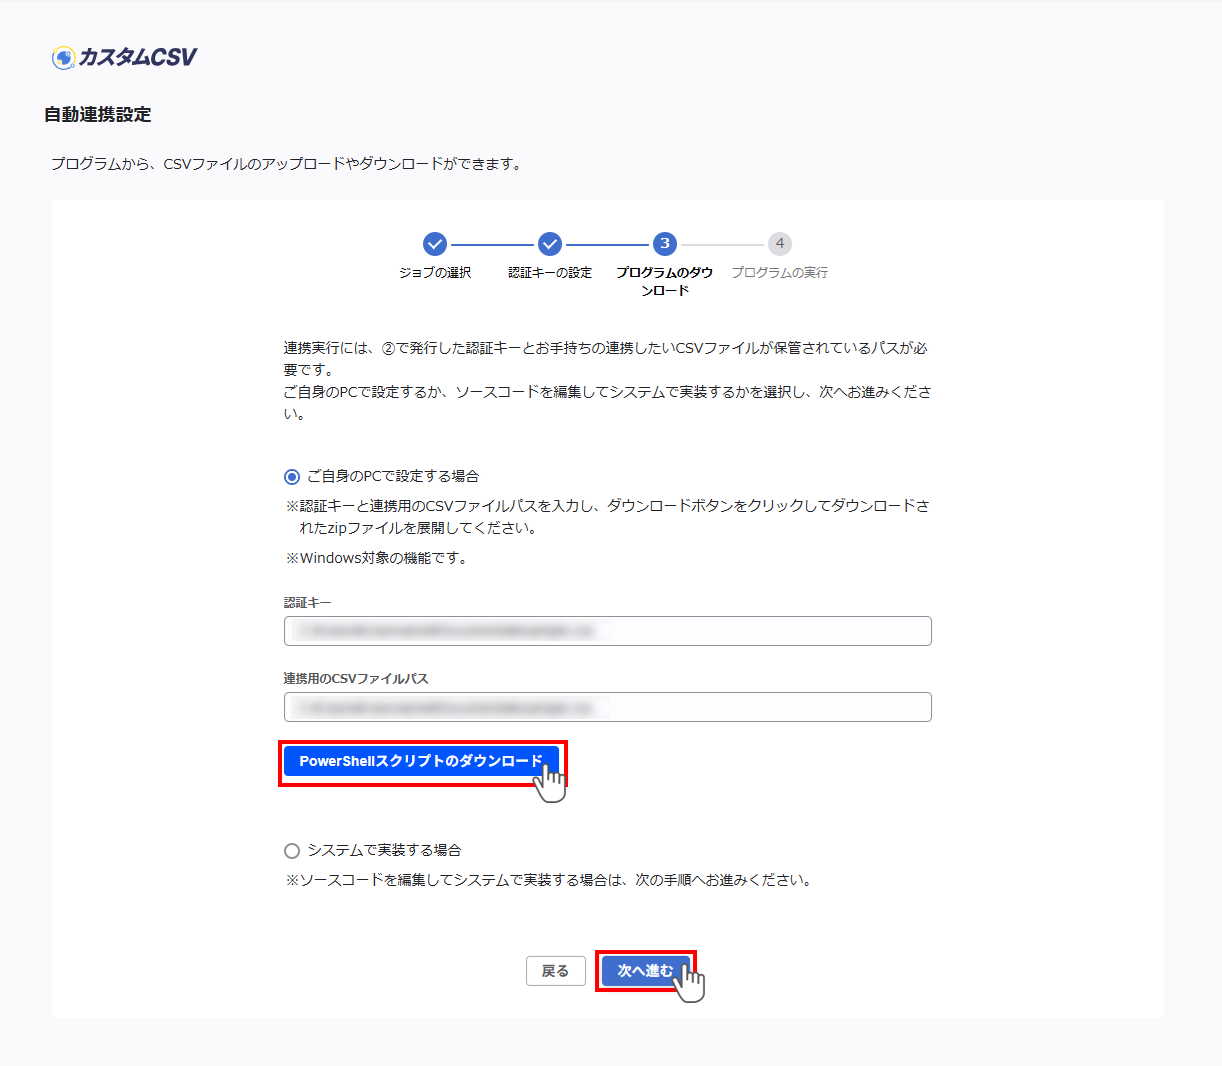Viewport: 1222px width, 1066px height.
Task: Click the 戻る button
Action: click(x=555, y=970)
